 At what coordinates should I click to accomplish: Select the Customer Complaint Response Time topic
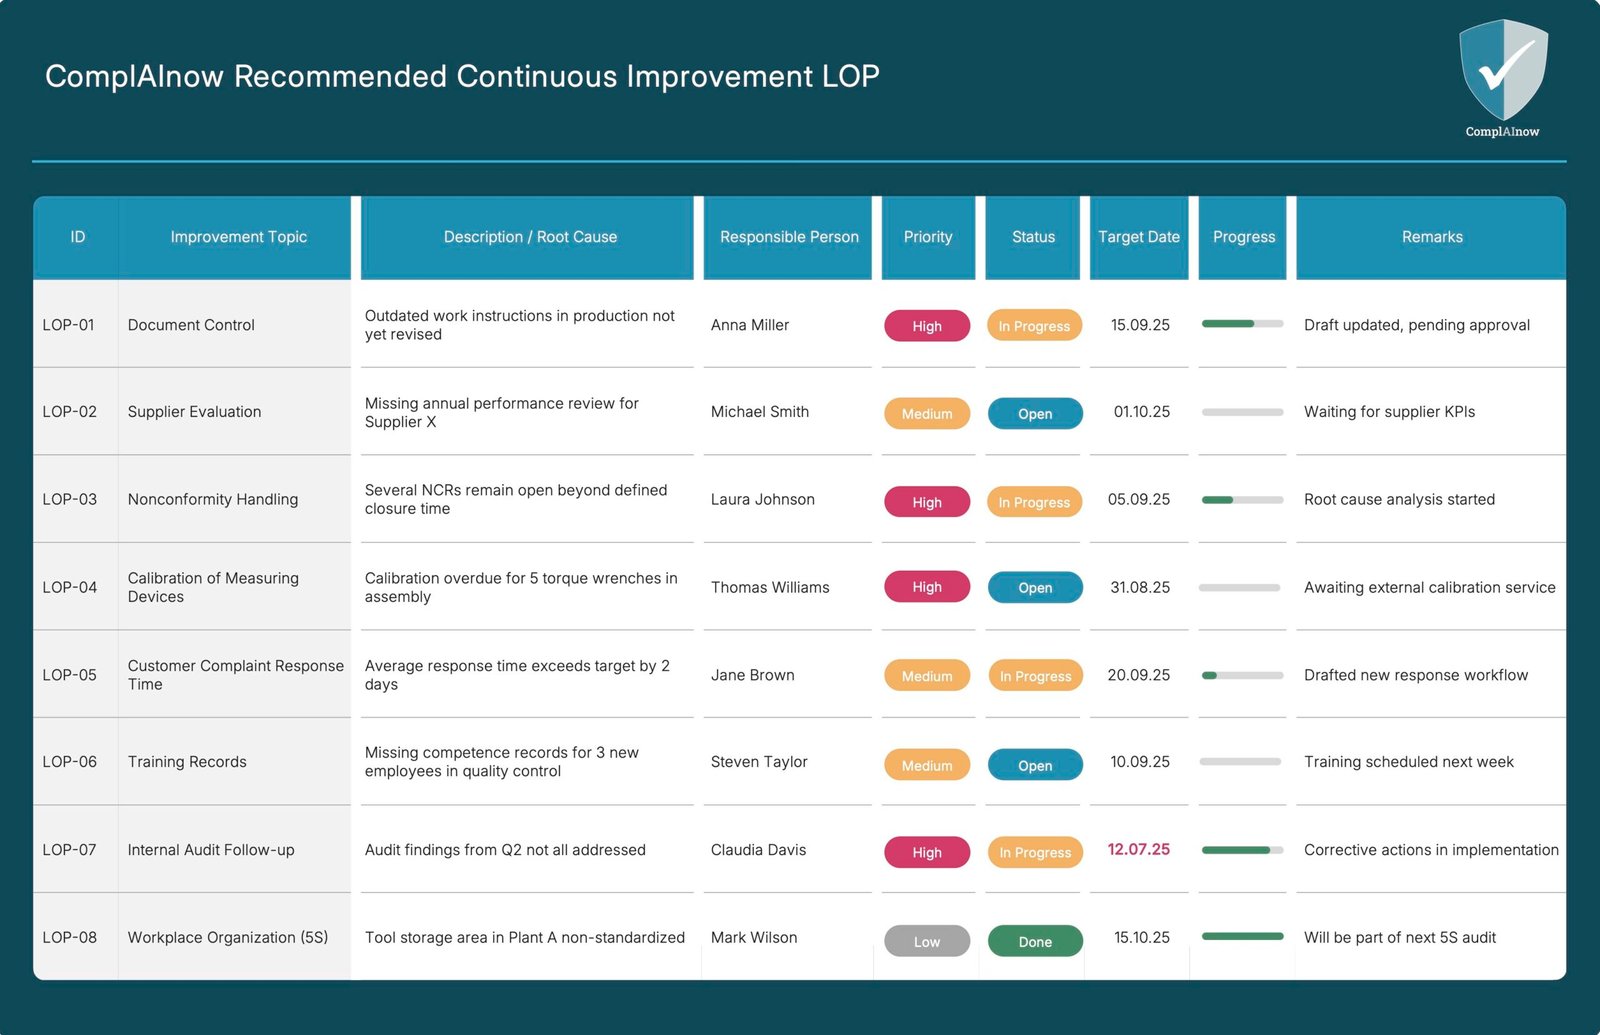click(235, 675)
